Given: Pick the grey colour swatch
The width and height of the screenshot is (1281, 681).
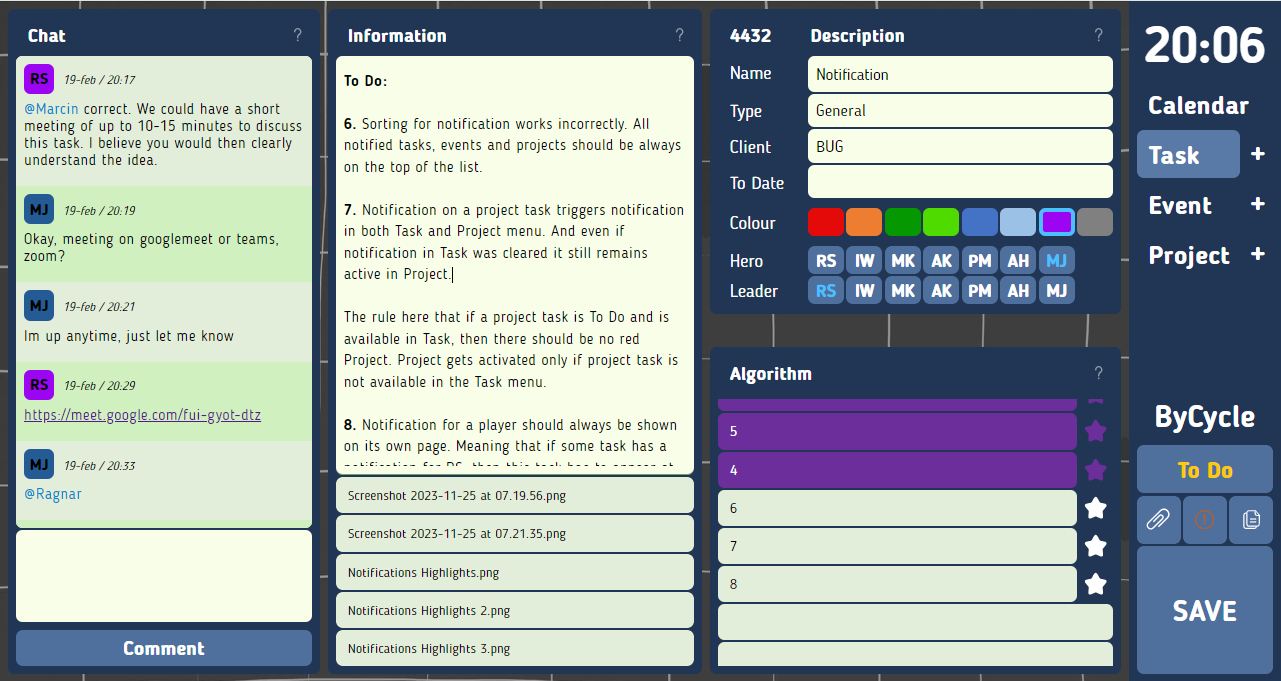Looking at the screenshot, I should tap(1095, 222).
